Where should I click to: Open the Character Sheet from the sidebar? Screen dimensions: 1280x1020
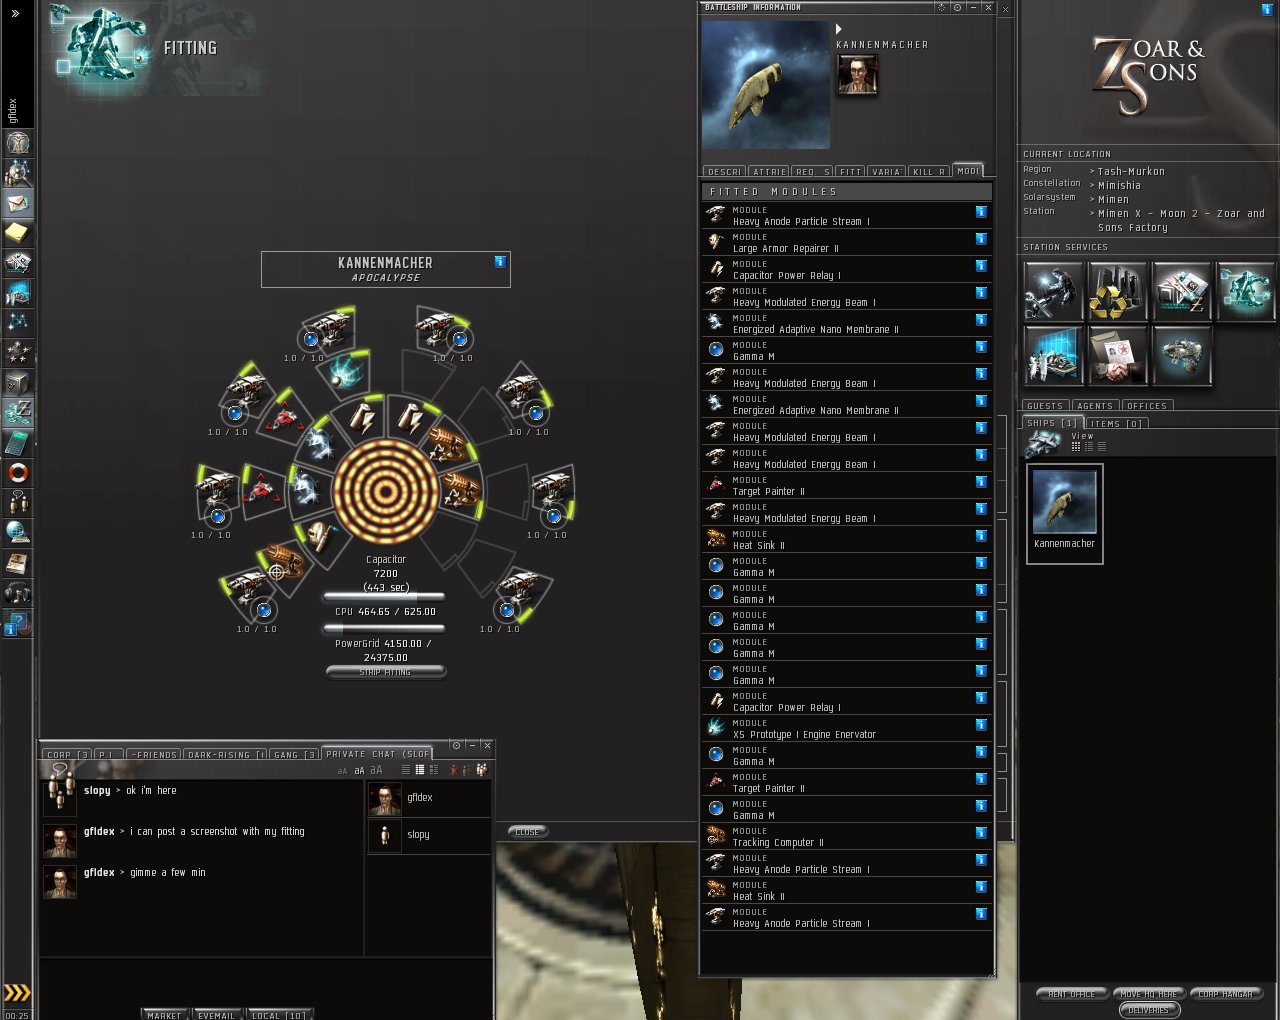click(x=18, y=143)
